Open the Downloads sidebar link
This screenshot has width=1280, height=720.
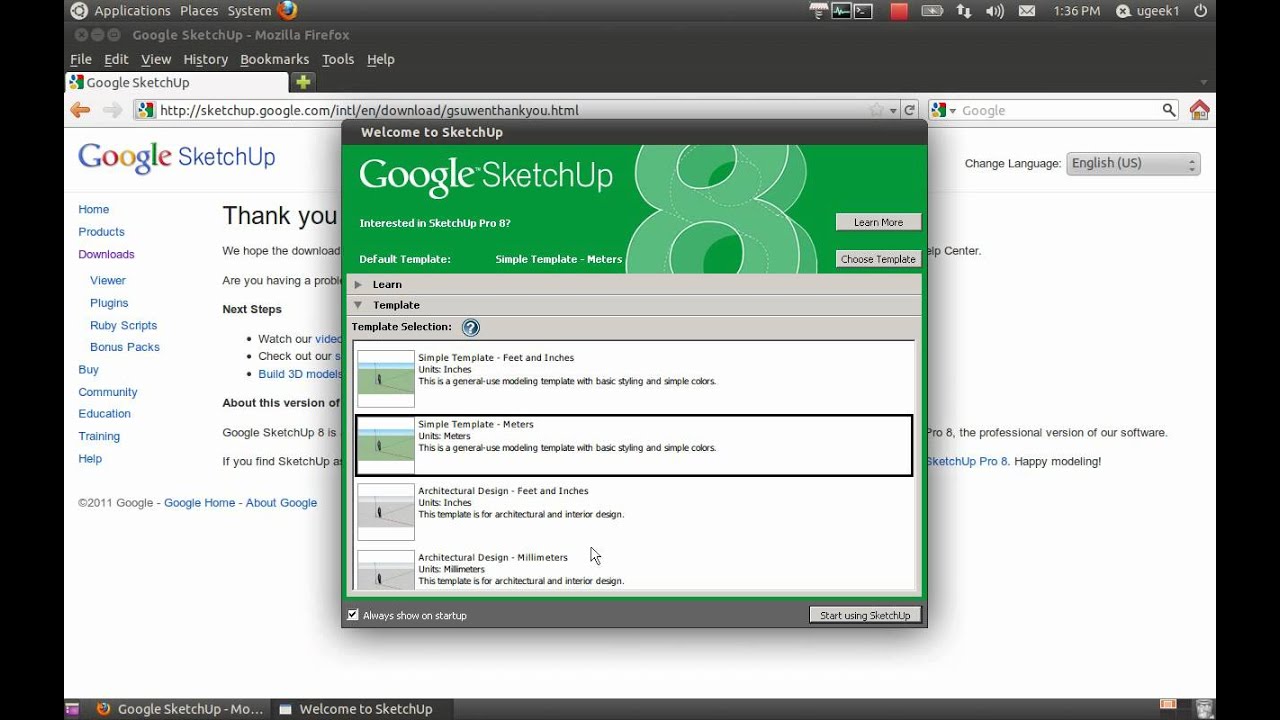pyautogui.click(x=106, y=254)
